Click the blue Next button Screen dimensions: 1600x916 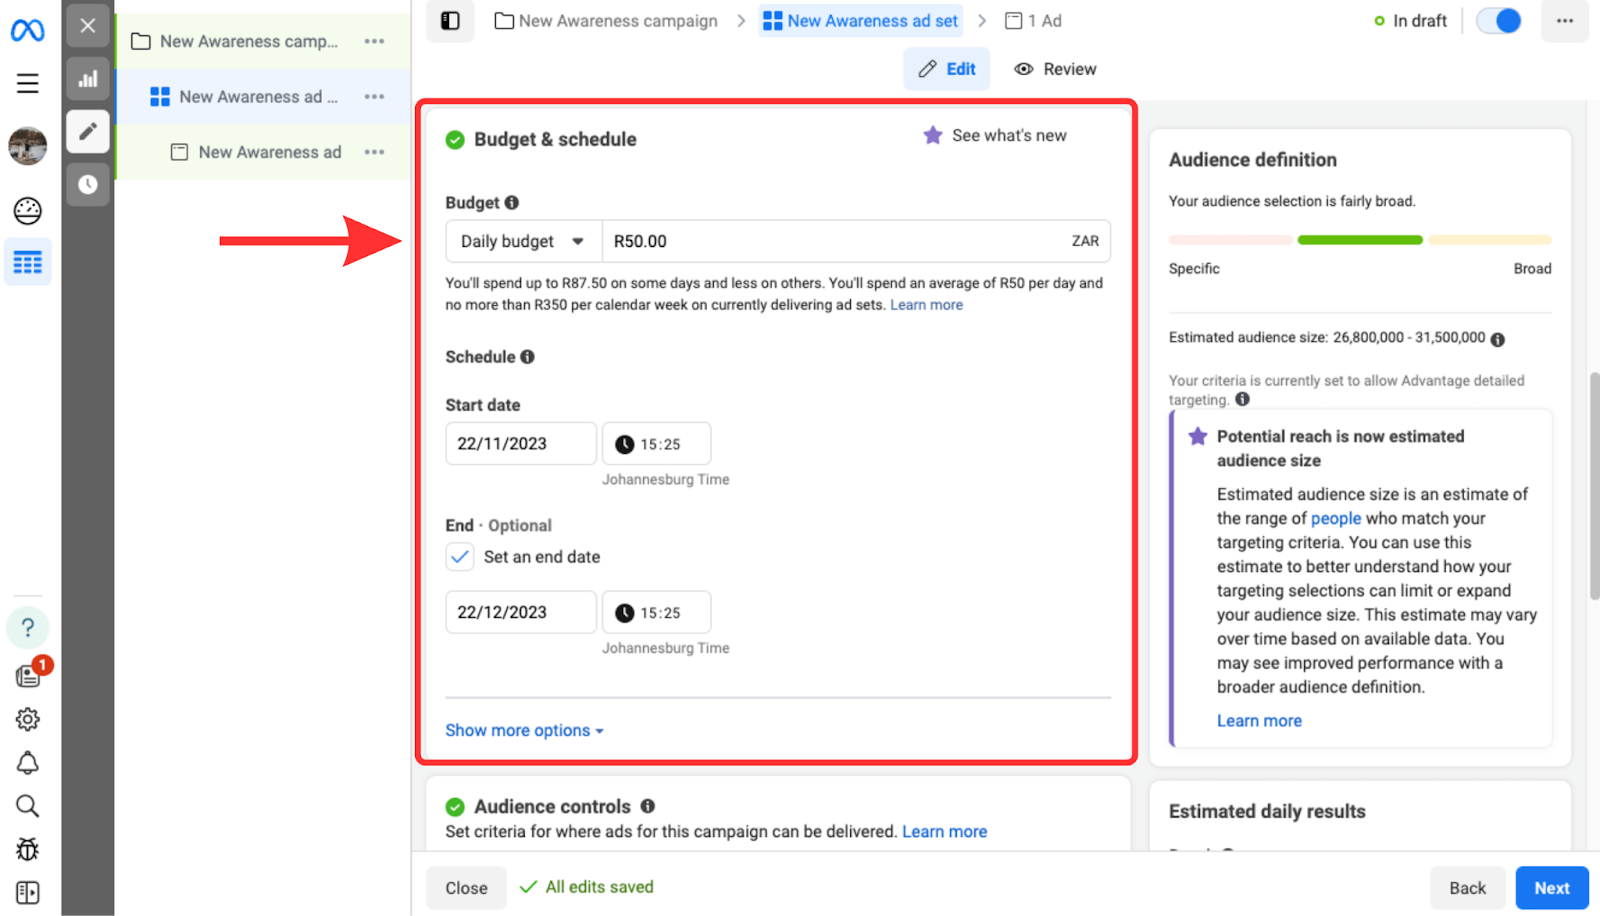point(1551,888)
